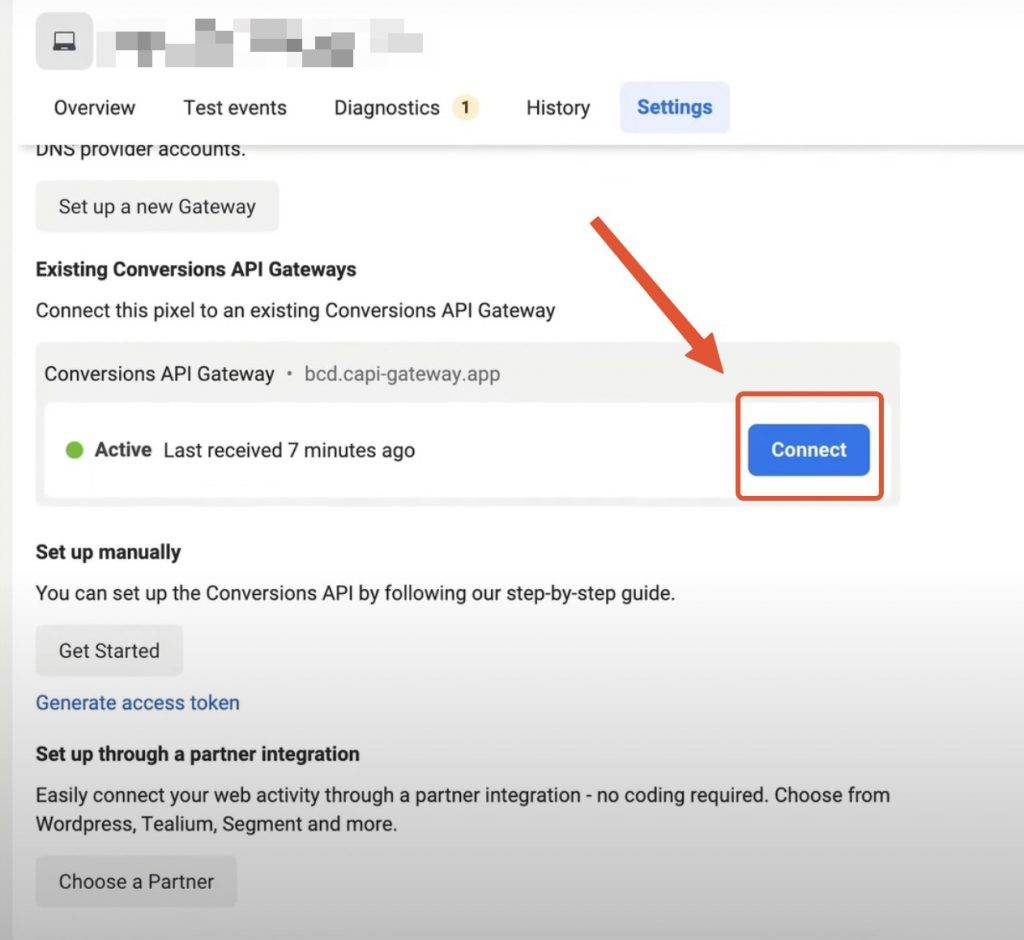Switch to the Overview tab
1024x940 pixels.
click(94, 107)
